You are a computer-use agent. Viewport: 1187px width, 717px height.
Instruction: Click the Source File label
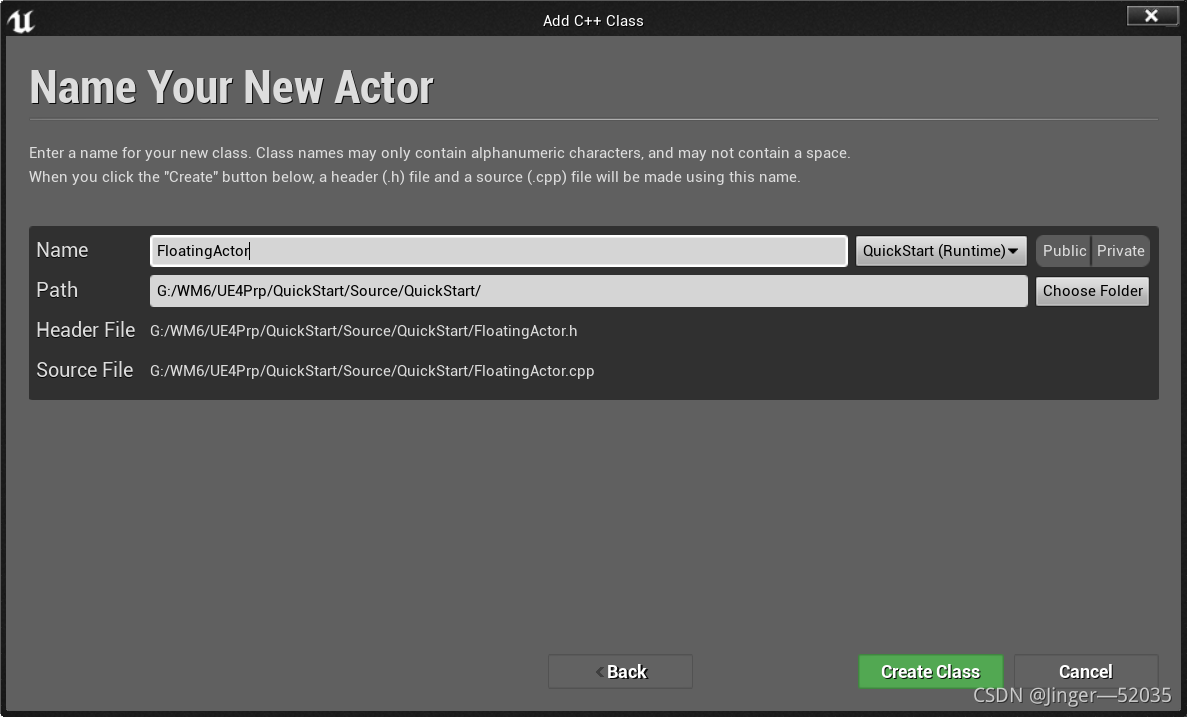(85, 370)
